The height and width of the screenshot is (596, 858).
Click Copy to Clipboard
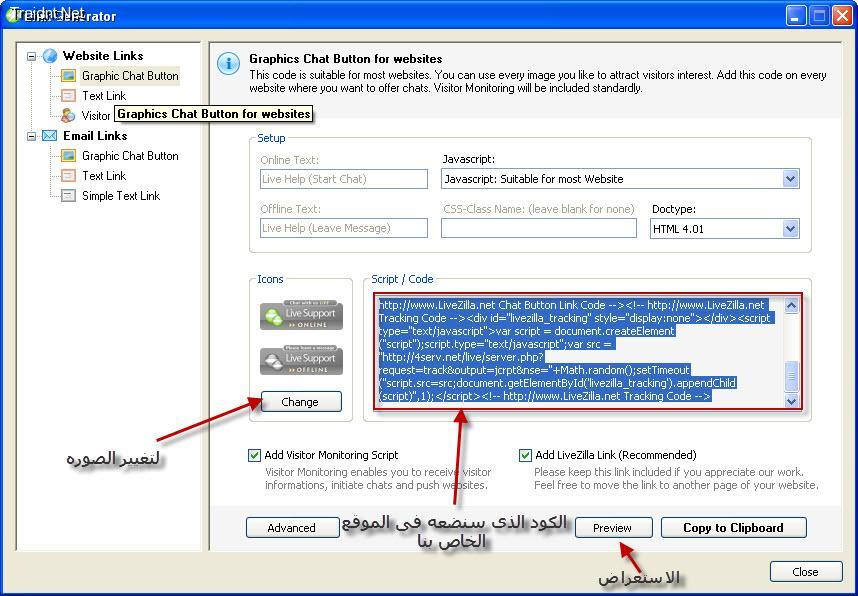pos(734,528)
